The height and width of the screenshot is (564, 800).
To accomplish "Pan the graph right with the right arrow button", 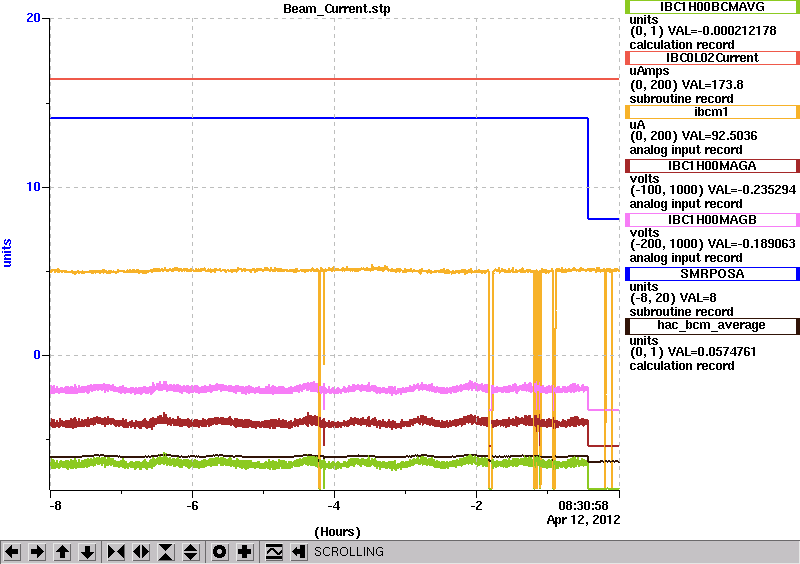I will tap(37, 552).
